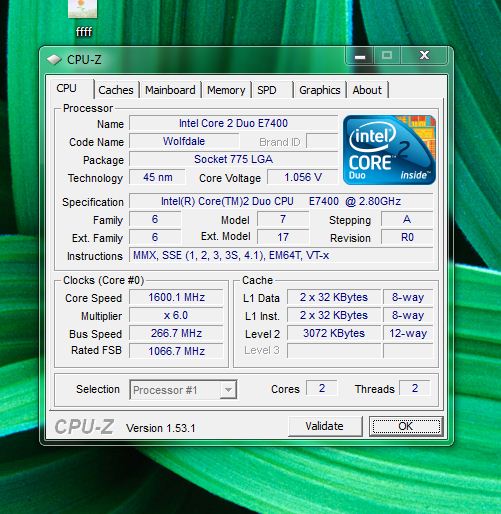This screenshot has width=501, height=514.
Task: Click the Revision value R0
Action: (x=407, y=237)
